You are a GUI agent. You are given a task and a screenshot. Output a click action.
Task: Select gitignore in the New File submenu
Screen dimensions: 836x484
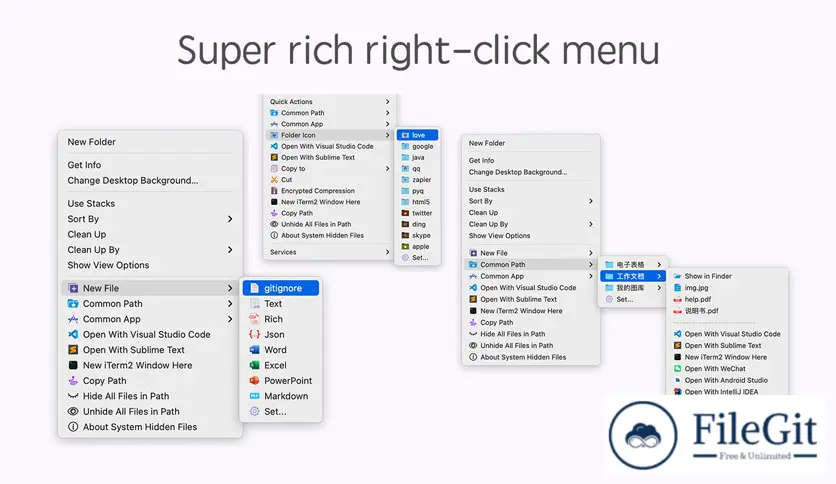pos(281,288)
